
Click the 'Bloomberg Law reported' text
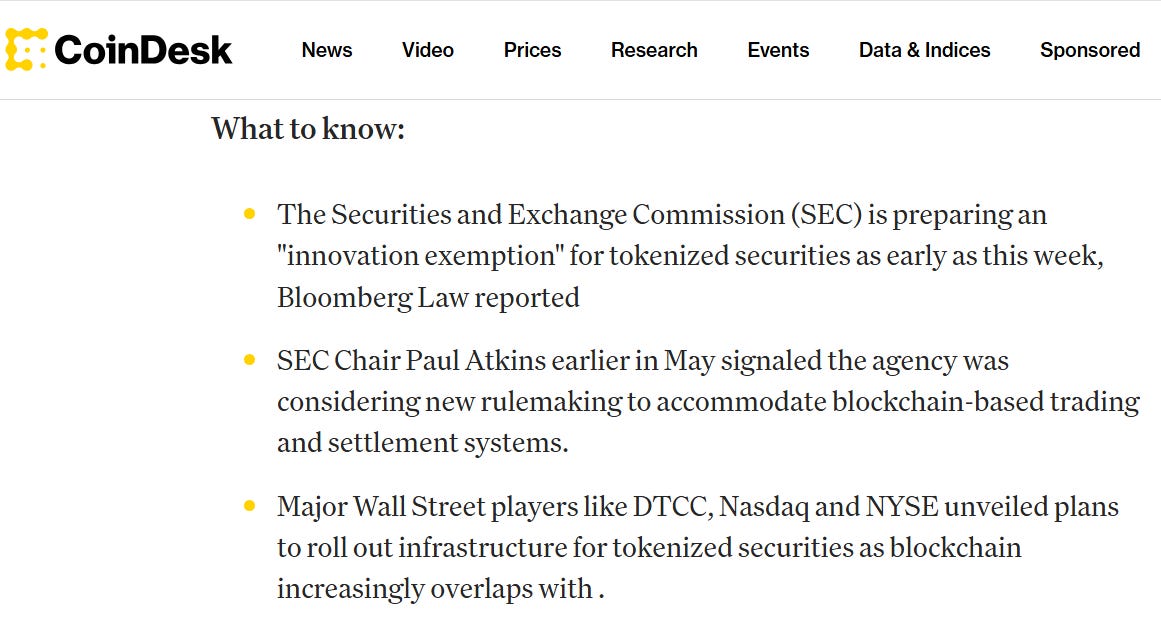[x=428, y=297]
